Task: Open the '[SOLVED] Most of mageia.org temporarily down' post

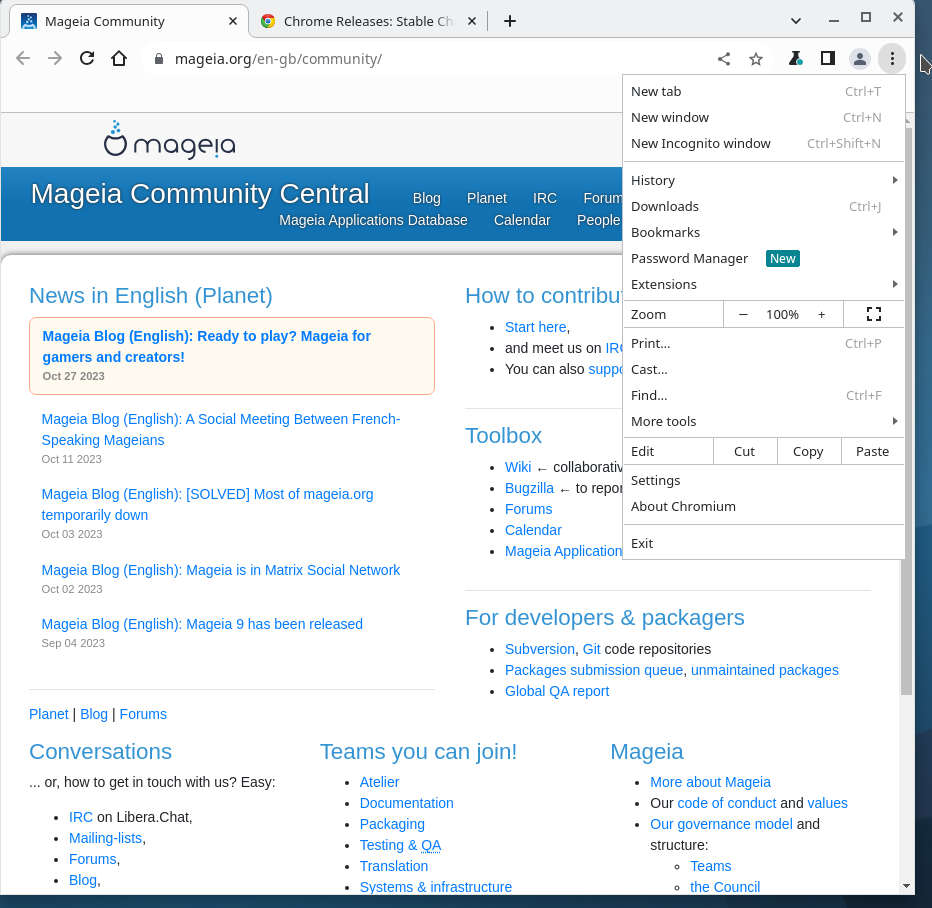Action: point(207,505)
